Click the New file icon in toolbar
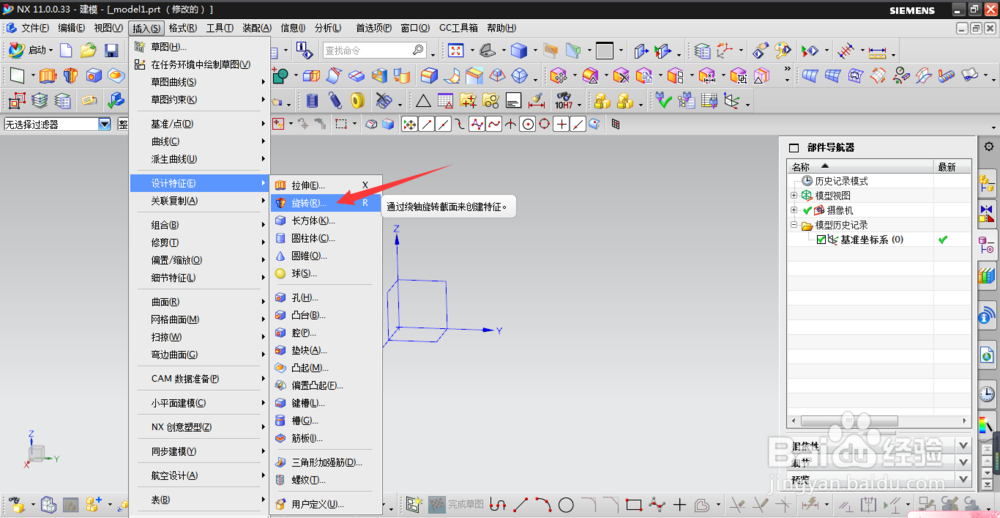The width and height of the screenshot is (1000, 518). click(x=66, y=50)
